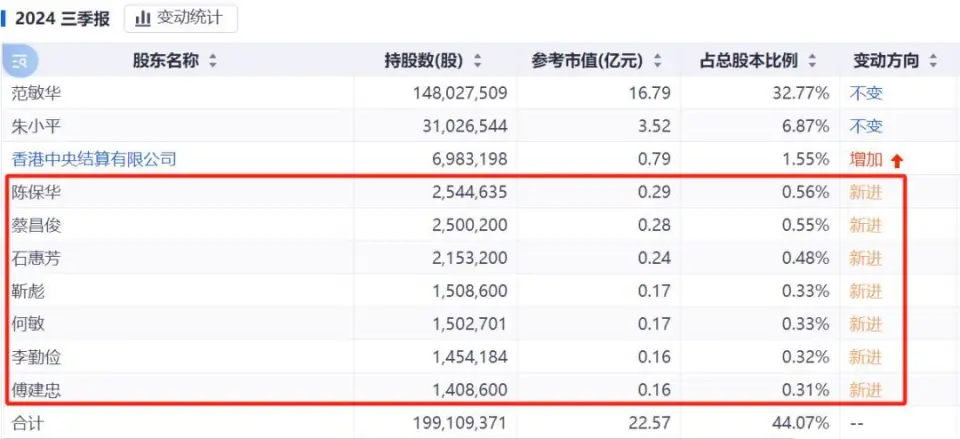The image size is (960, 439).
Task: Click 不变 status for 范敏华
Action: pyautogui.click(x=866, y=94)
